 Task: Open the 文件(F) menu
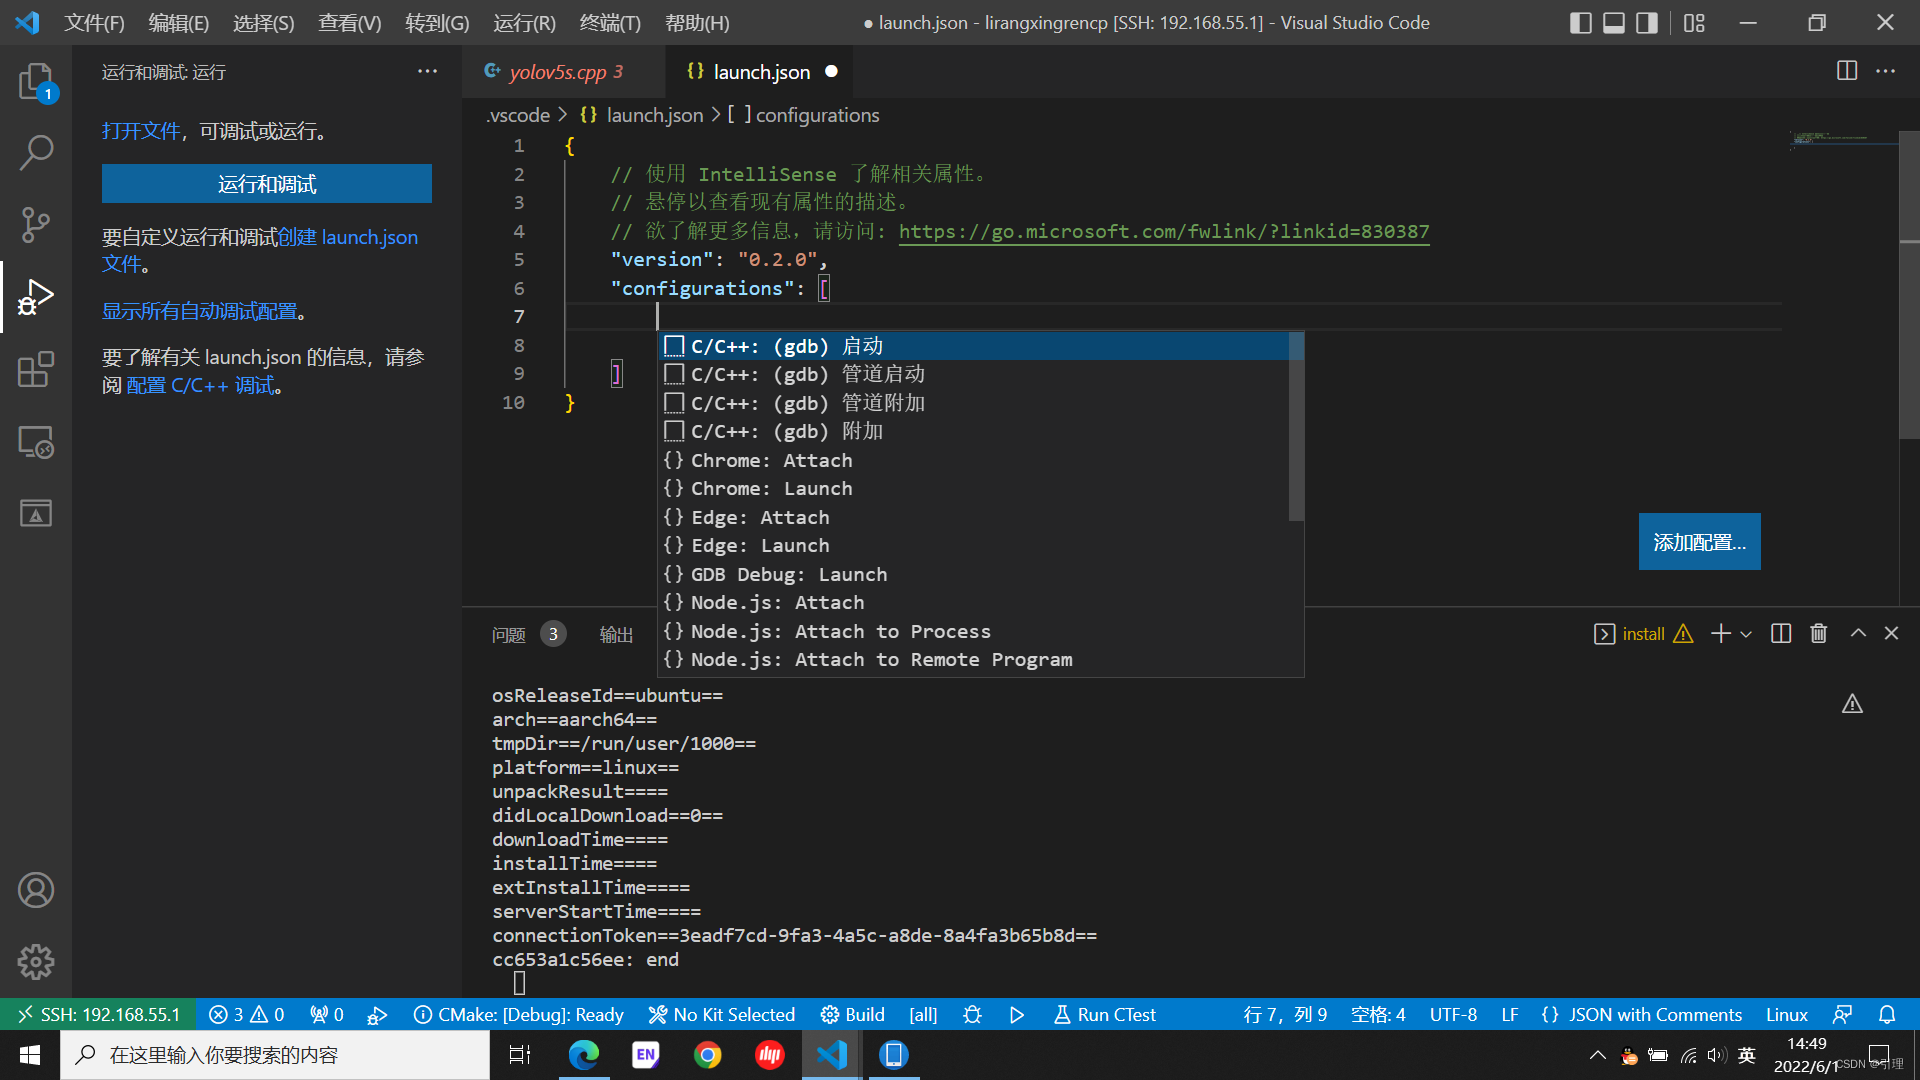tap(94, 22)
